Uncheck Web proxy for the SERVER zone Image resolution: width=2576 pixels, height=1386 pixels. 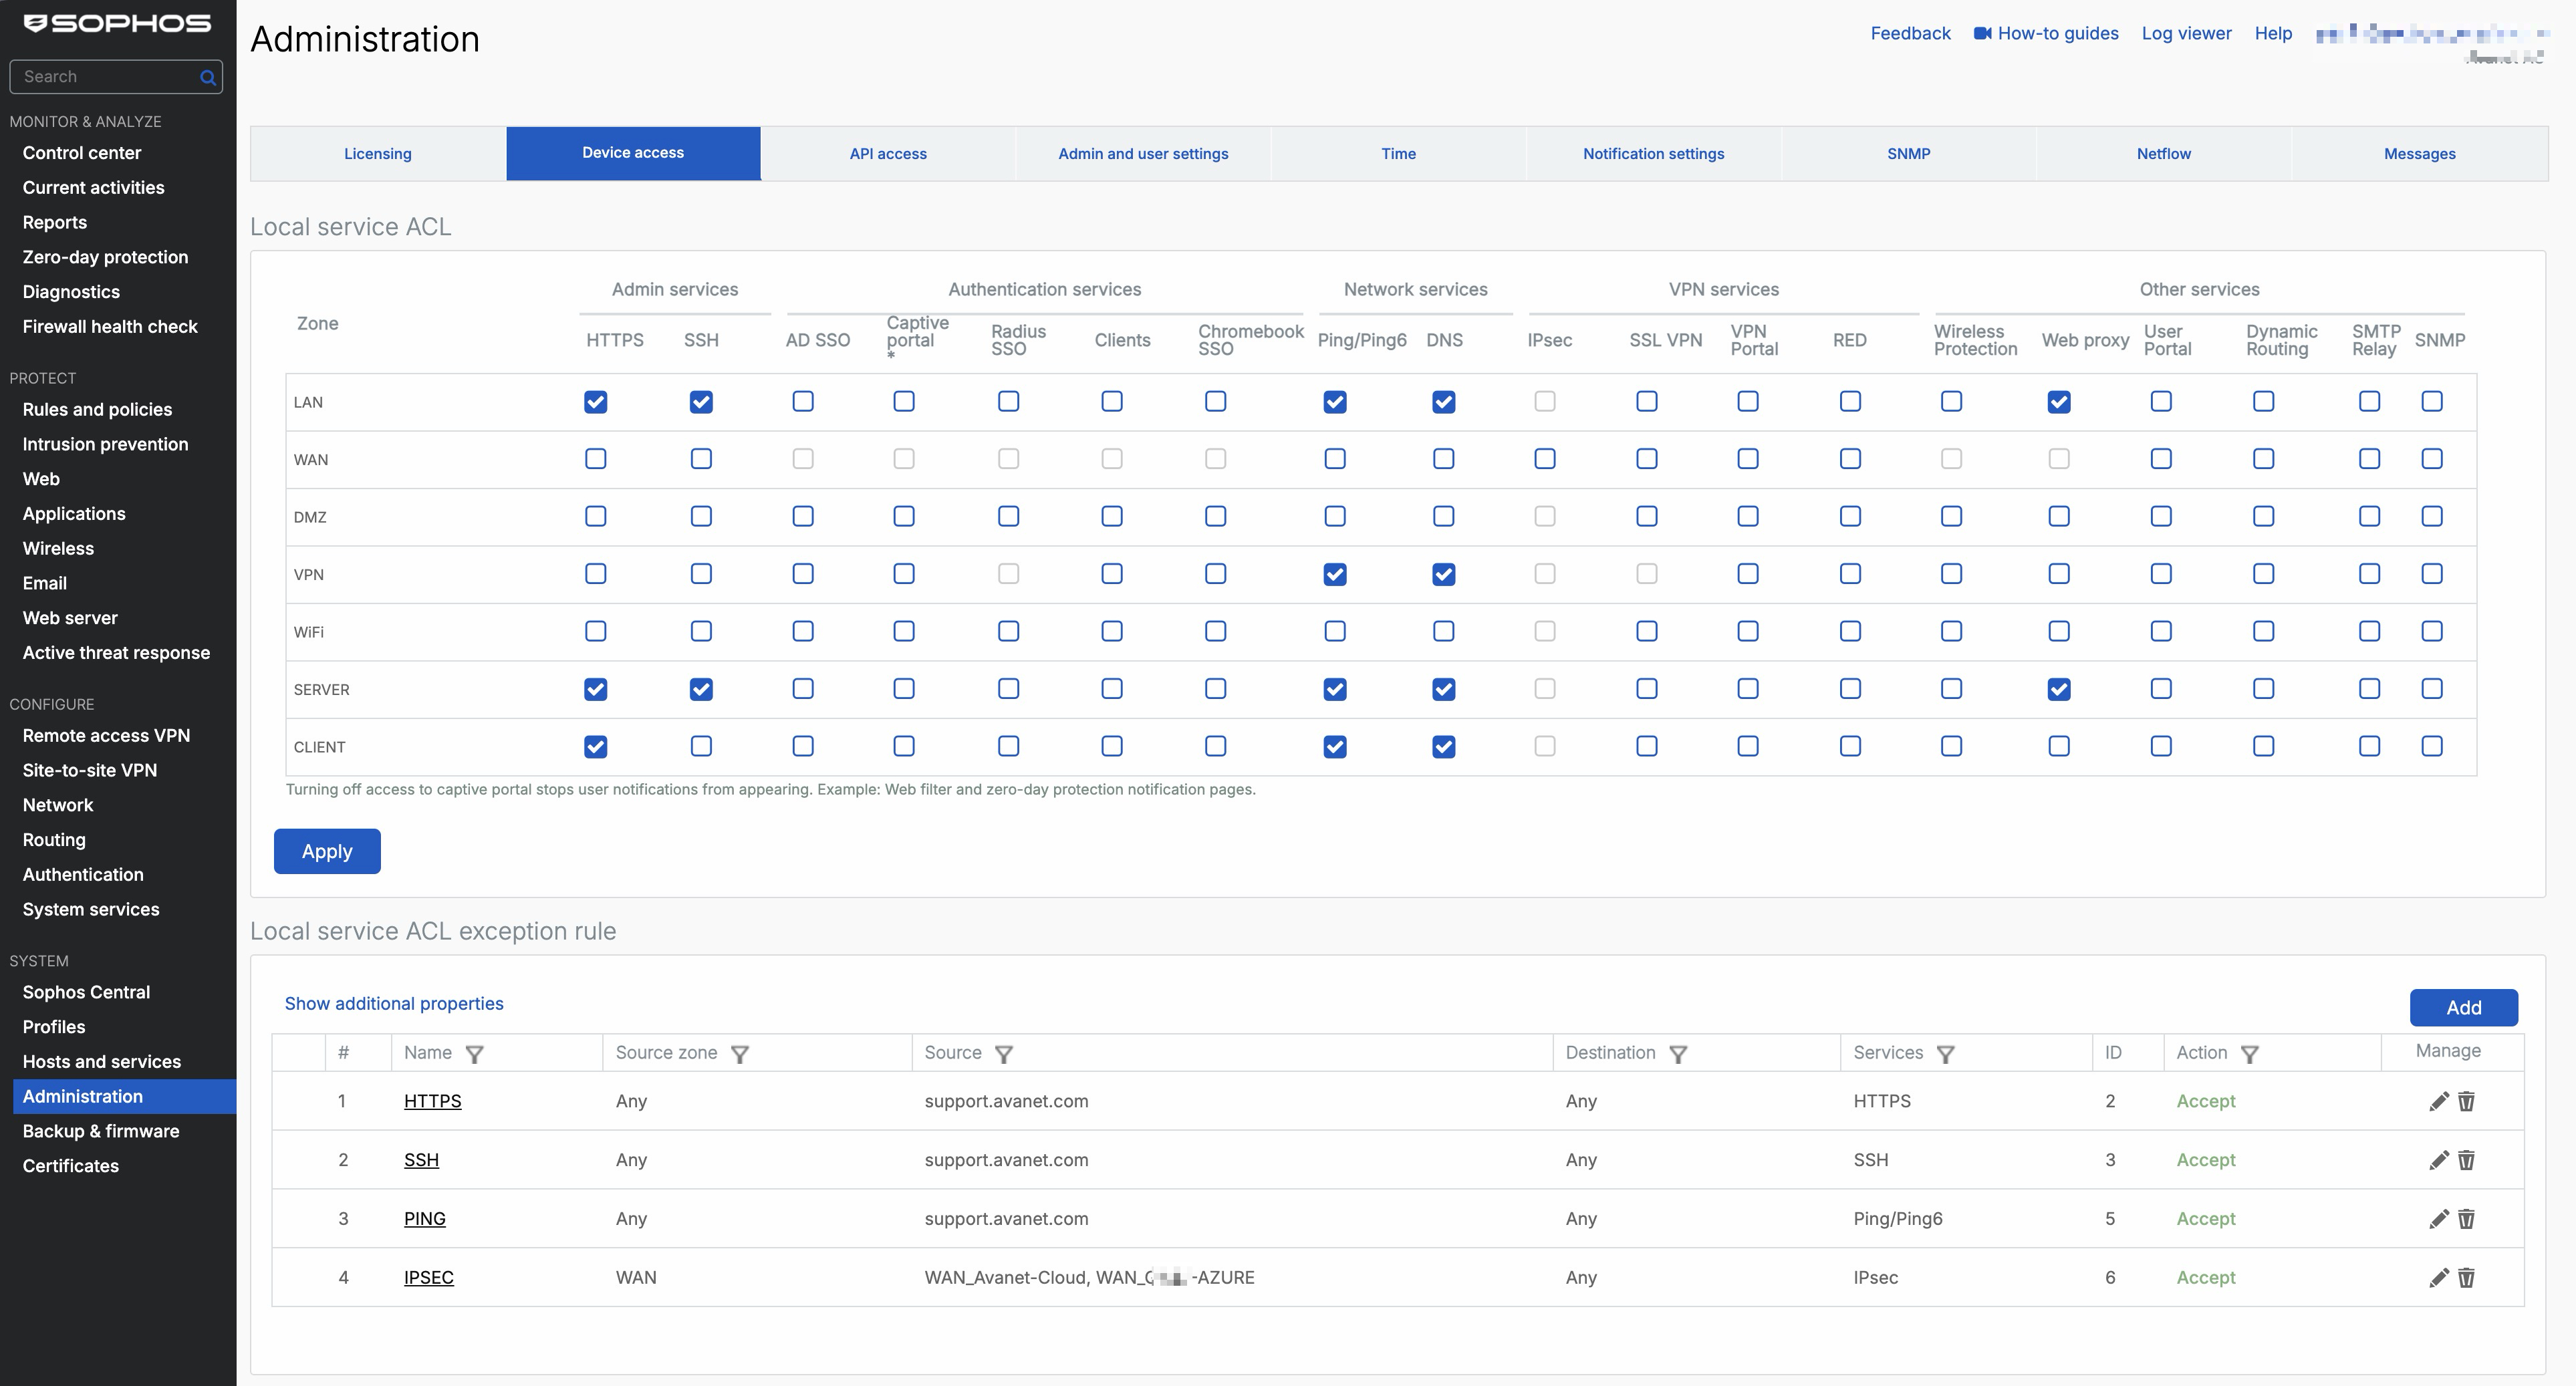[2059, 689]
